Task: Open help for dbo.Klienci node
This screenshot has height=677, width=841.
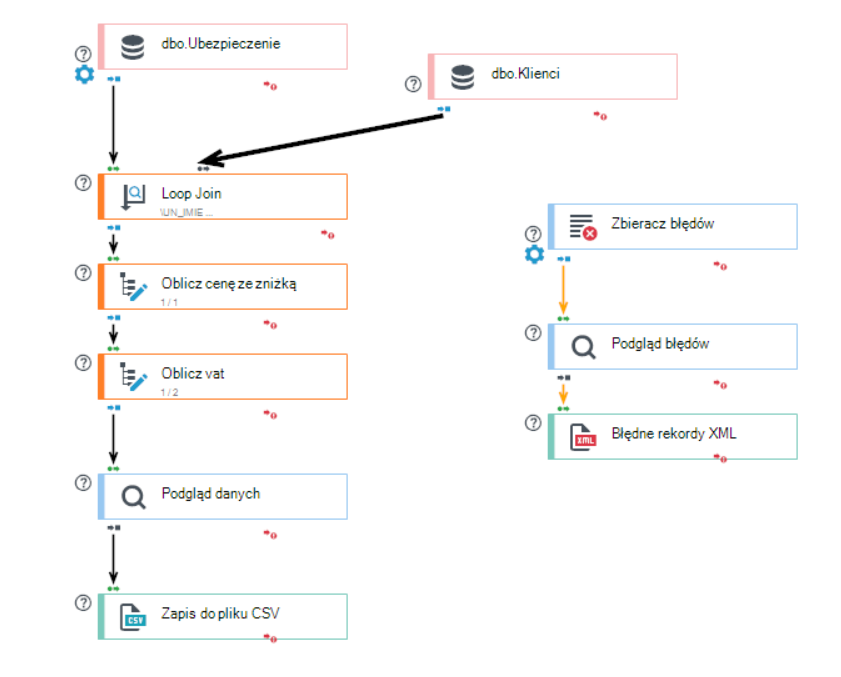Action: pos(413,84)
